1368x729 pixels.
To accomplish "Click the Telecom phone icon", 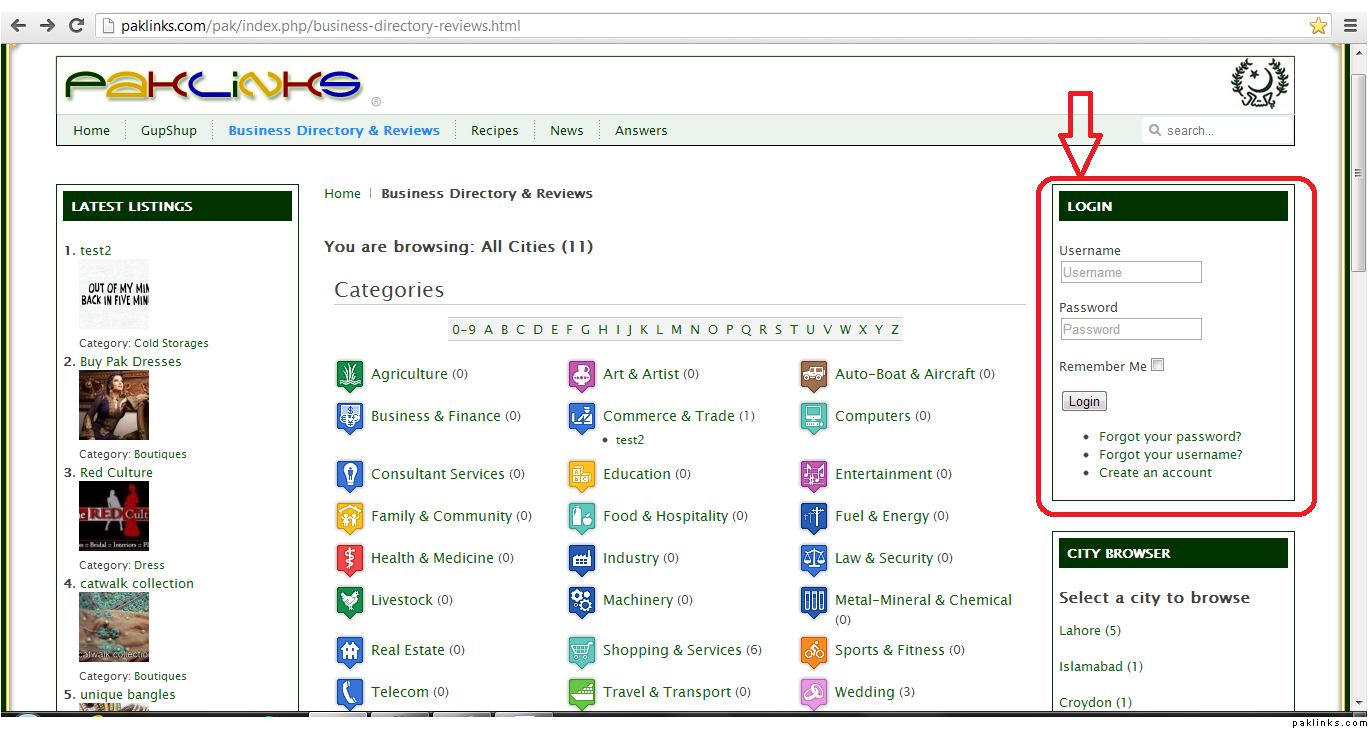I will pos(349,693).
